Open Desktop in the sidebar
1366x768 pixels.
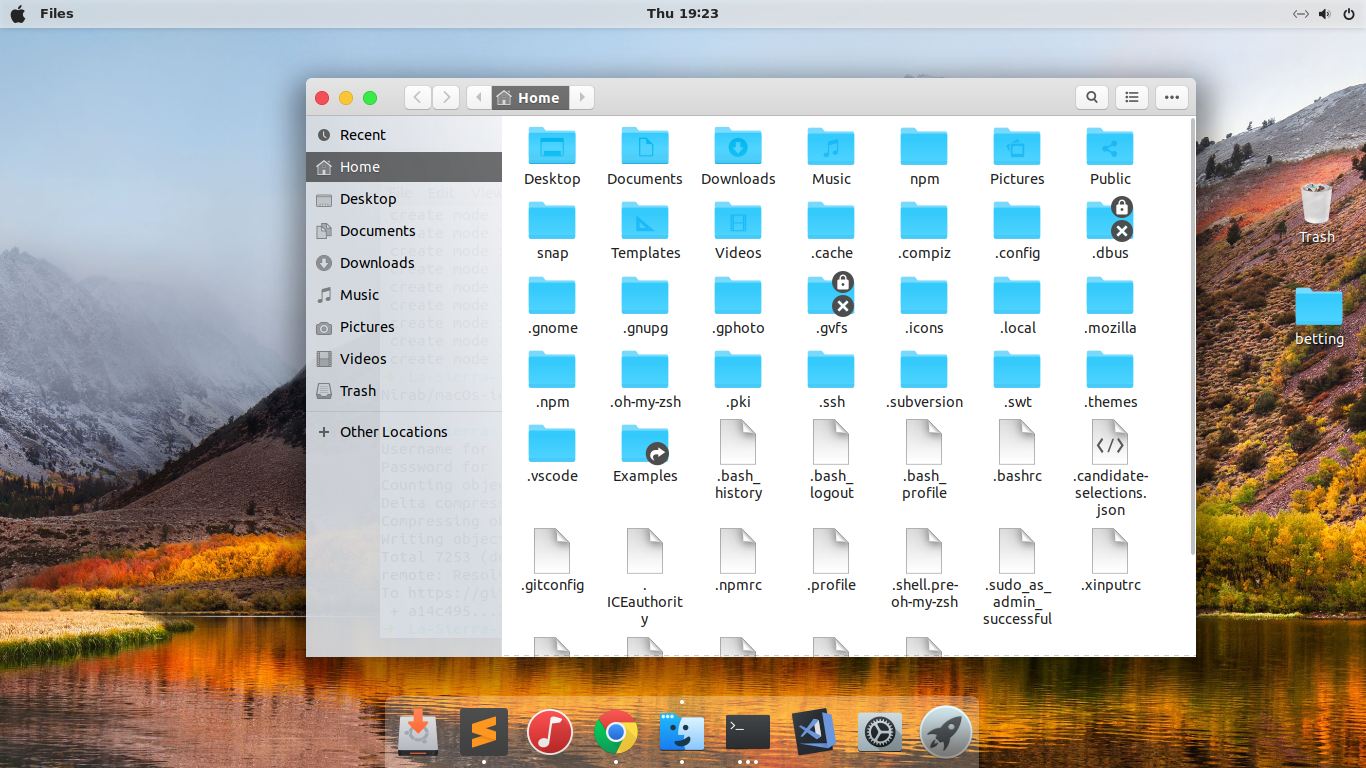tap(404, 199)
